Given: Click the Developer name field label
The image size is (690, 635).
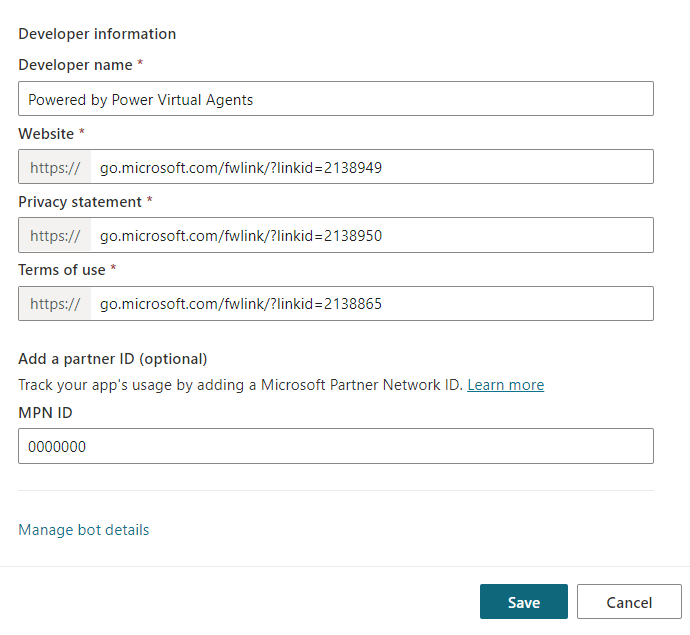Looking at the screenshot, I should coord(75,65).
